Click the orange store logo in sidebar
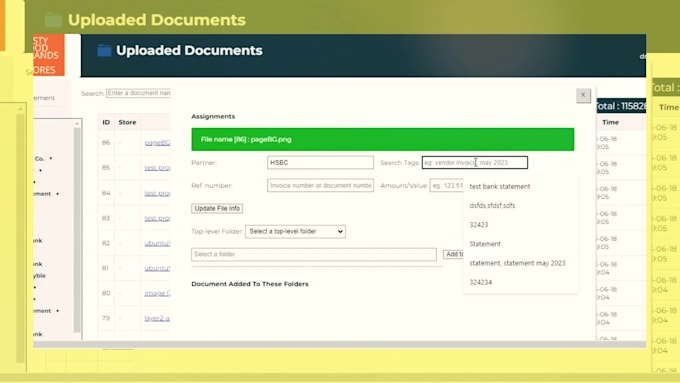Screen dimensions: 680x383 (x=49, y=55)
